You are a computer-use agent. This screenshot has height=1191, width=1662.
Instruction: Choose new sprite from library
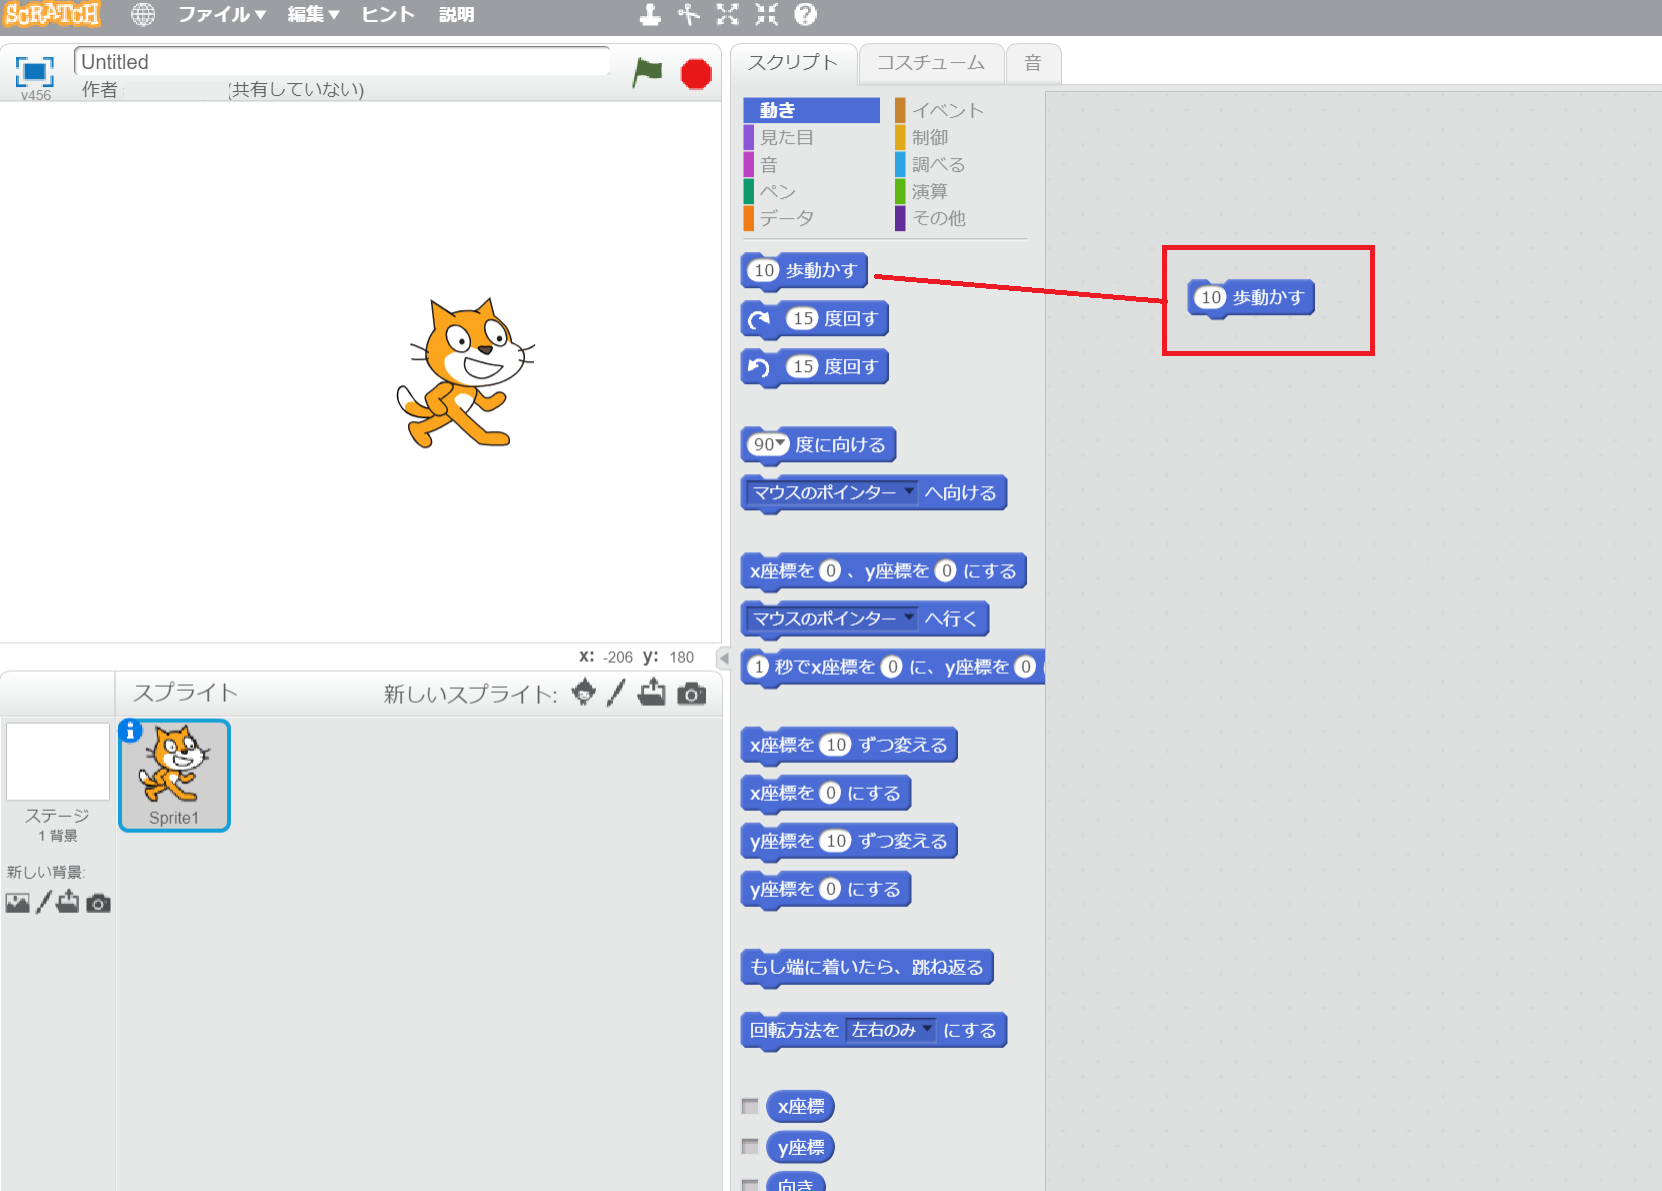584,692
